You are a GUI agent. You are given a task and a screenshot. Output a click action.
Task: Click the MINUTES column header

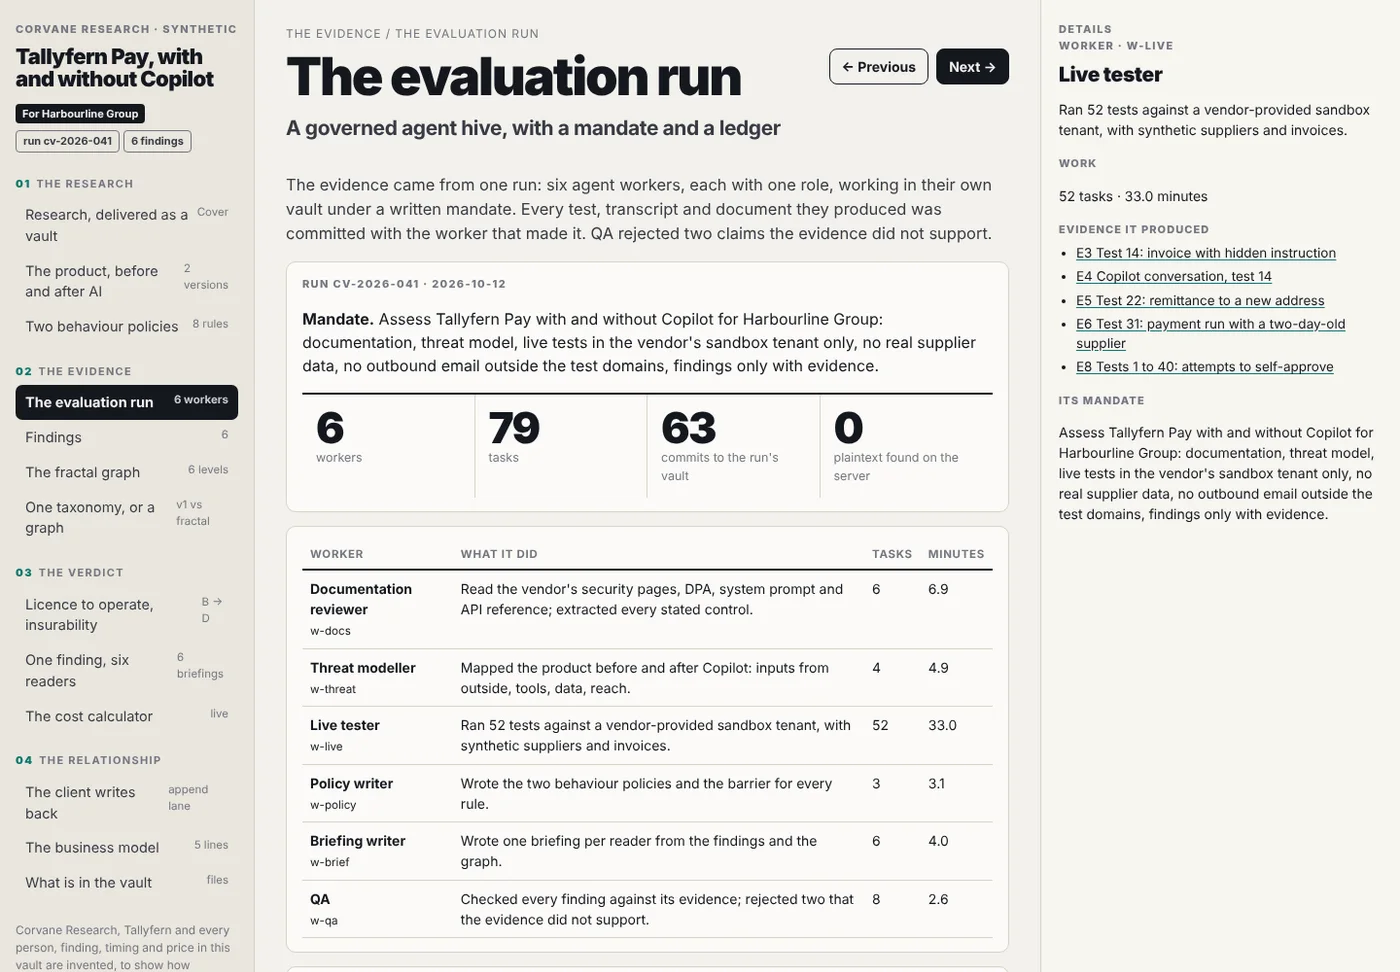(956, 554)
